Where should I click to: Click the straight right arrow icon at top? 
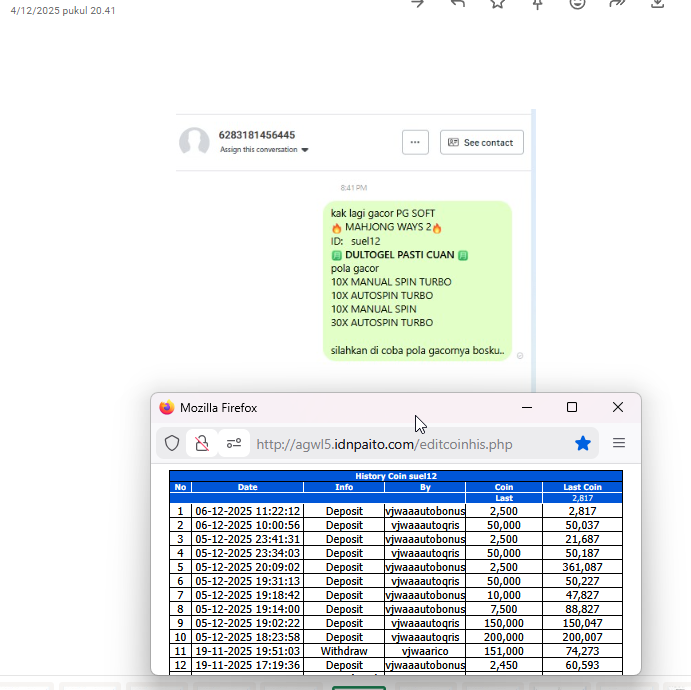[x=418, y=4]
